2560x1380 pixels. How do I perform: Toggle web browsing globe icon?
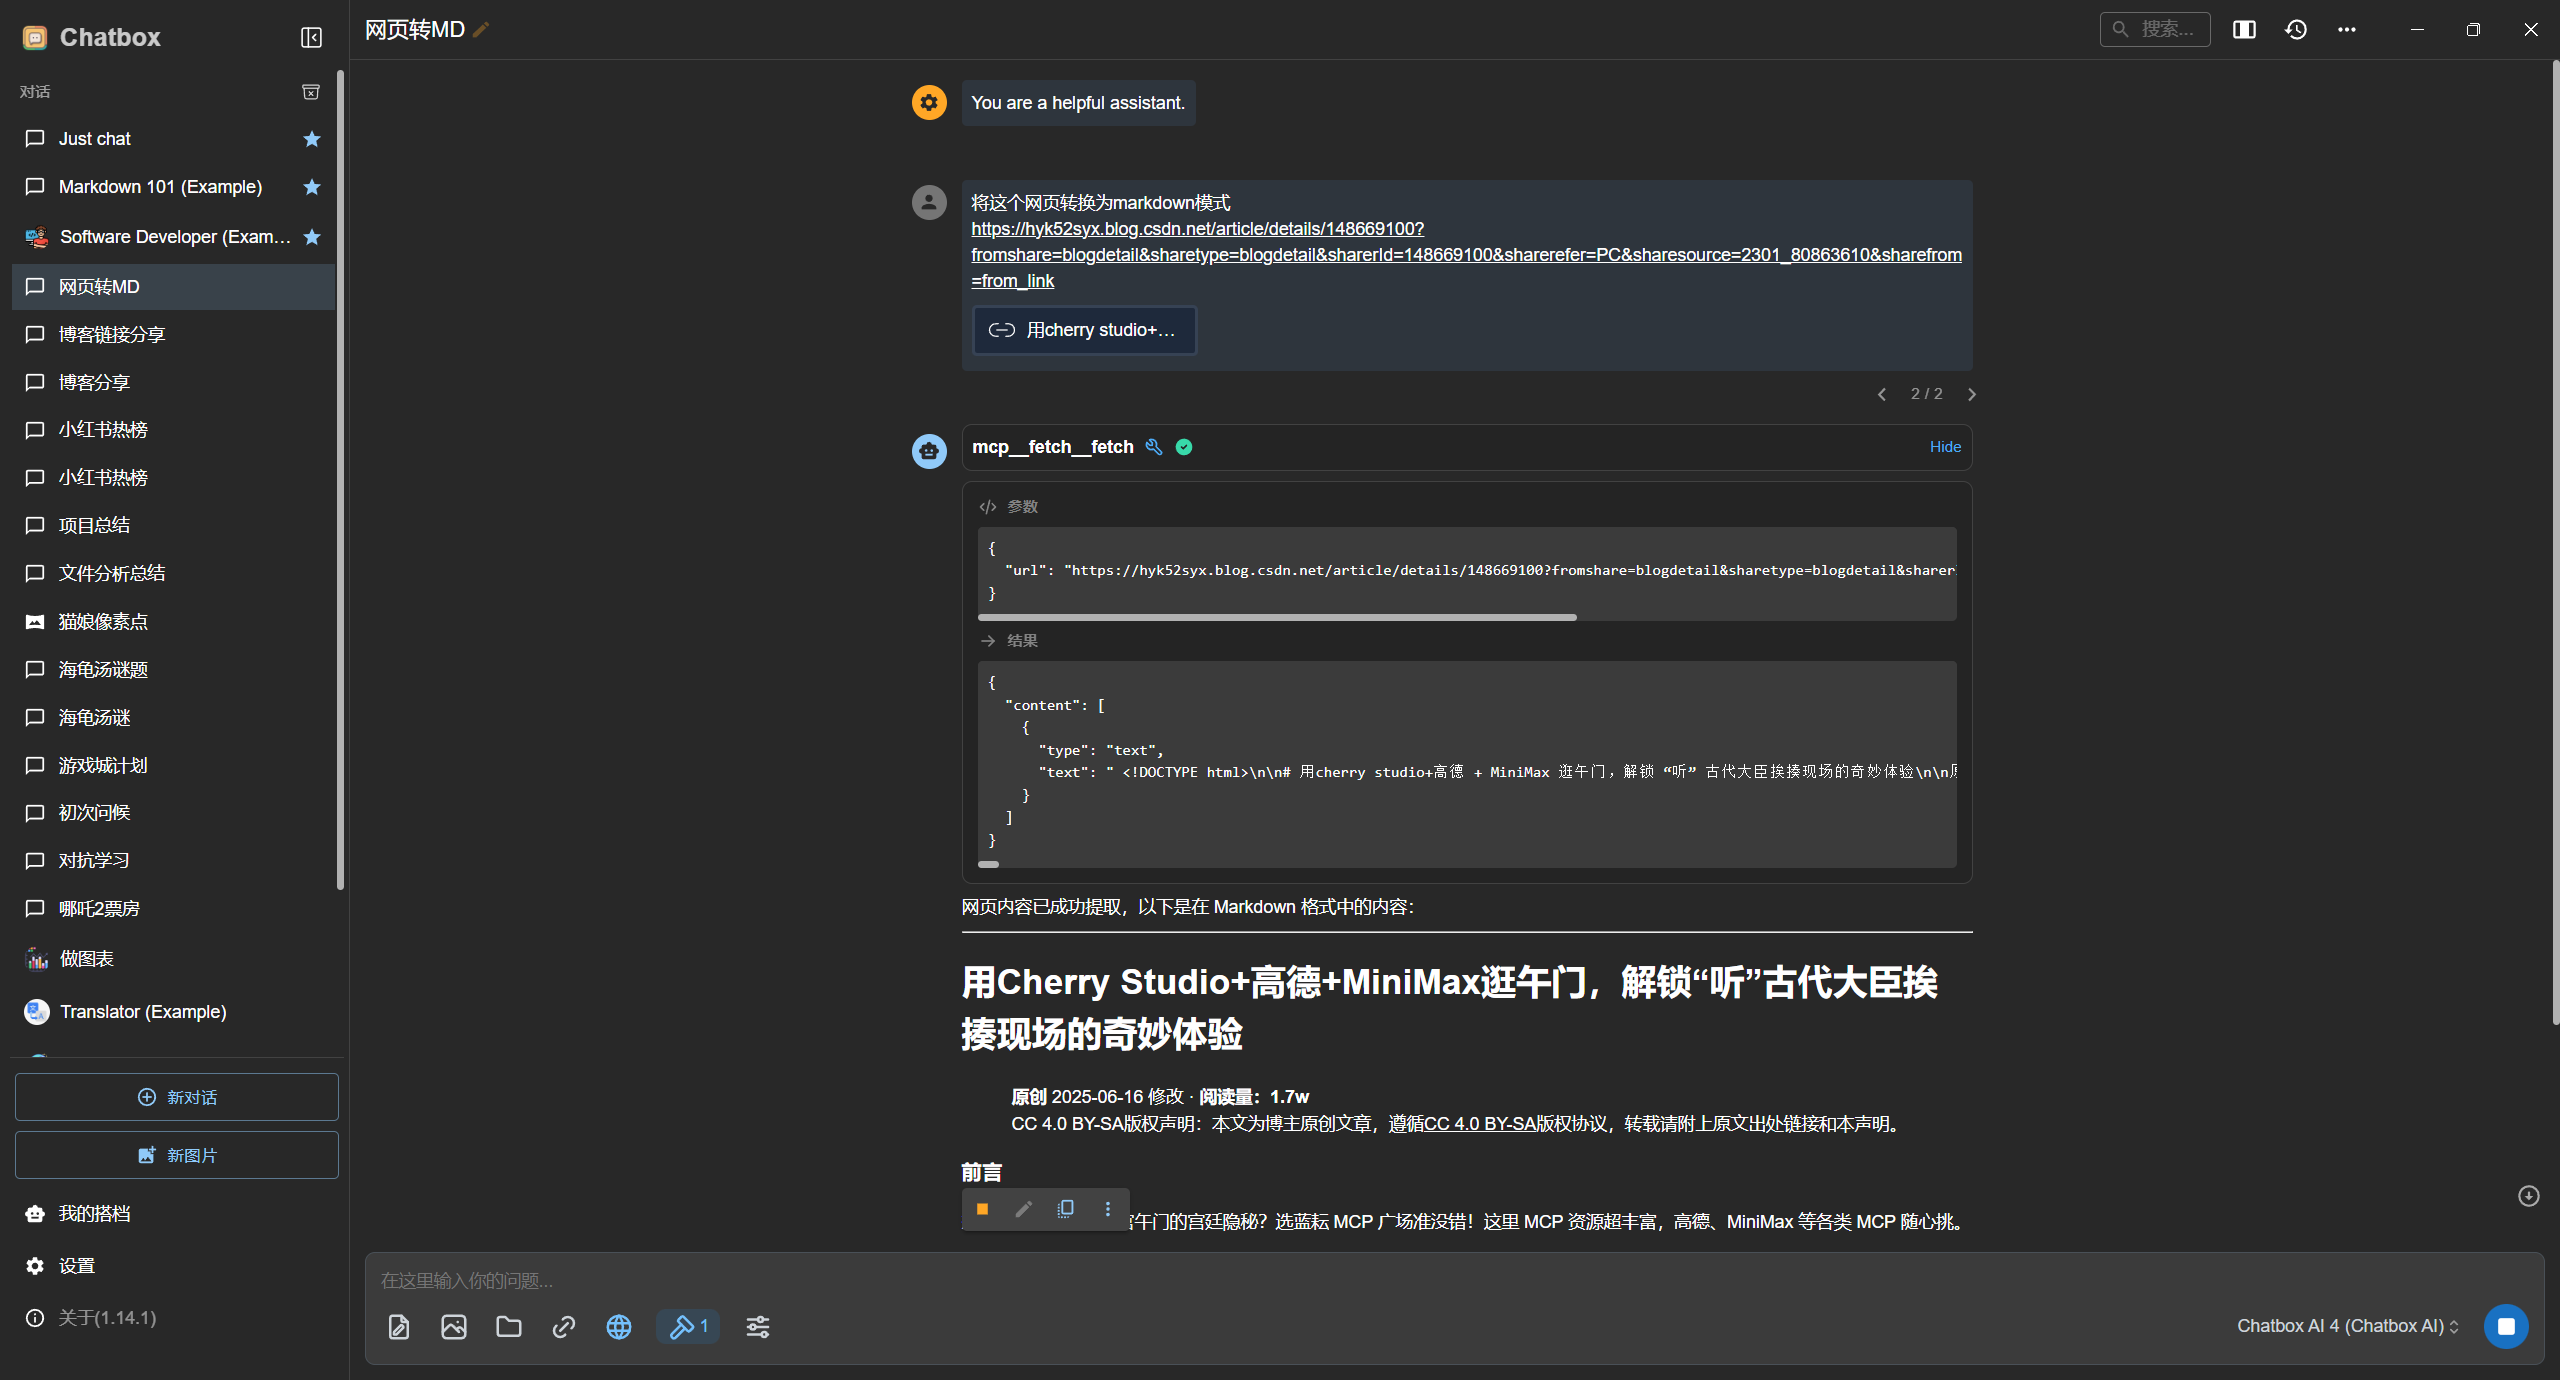click(x=619, y=1327)
